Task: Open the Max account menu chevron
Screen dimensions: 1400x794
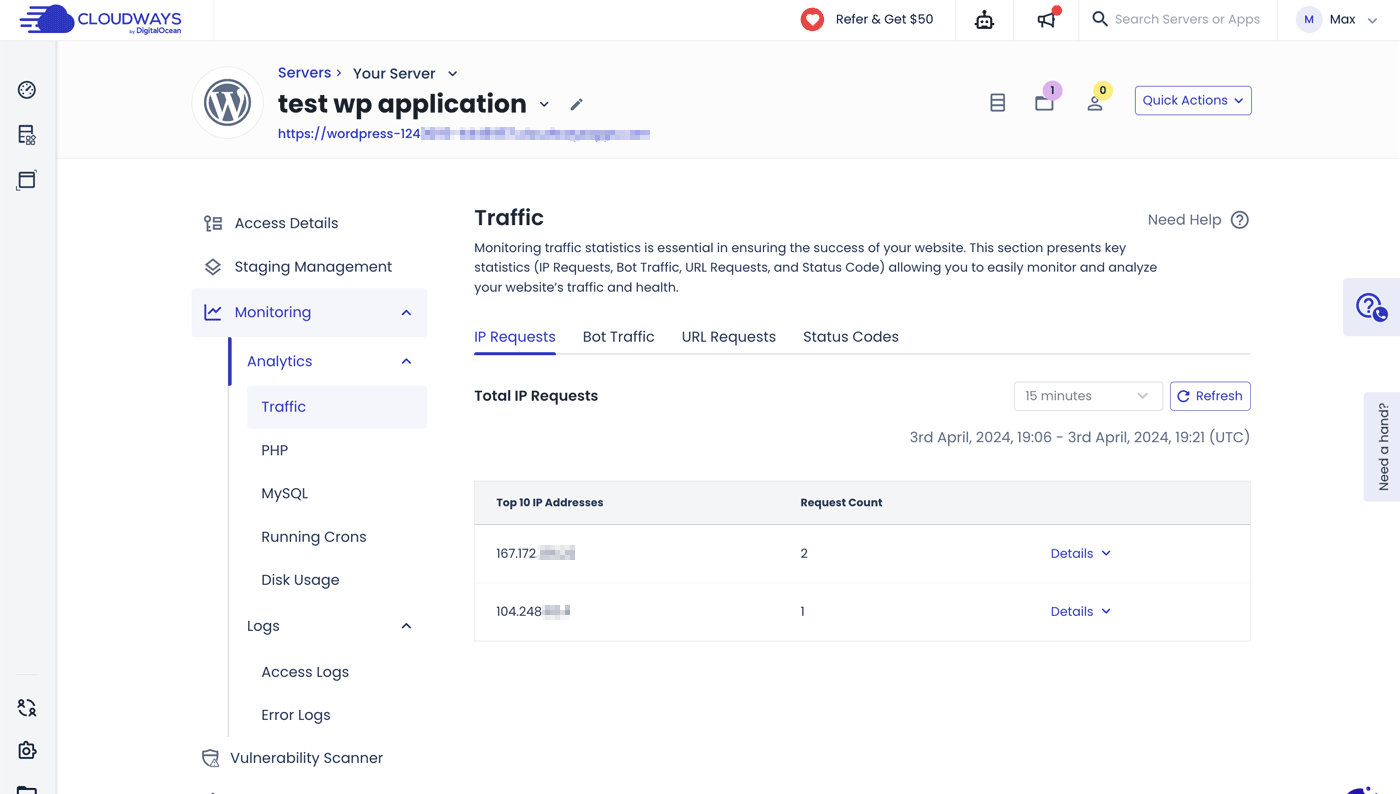Action: click(x=1372, y=20)
